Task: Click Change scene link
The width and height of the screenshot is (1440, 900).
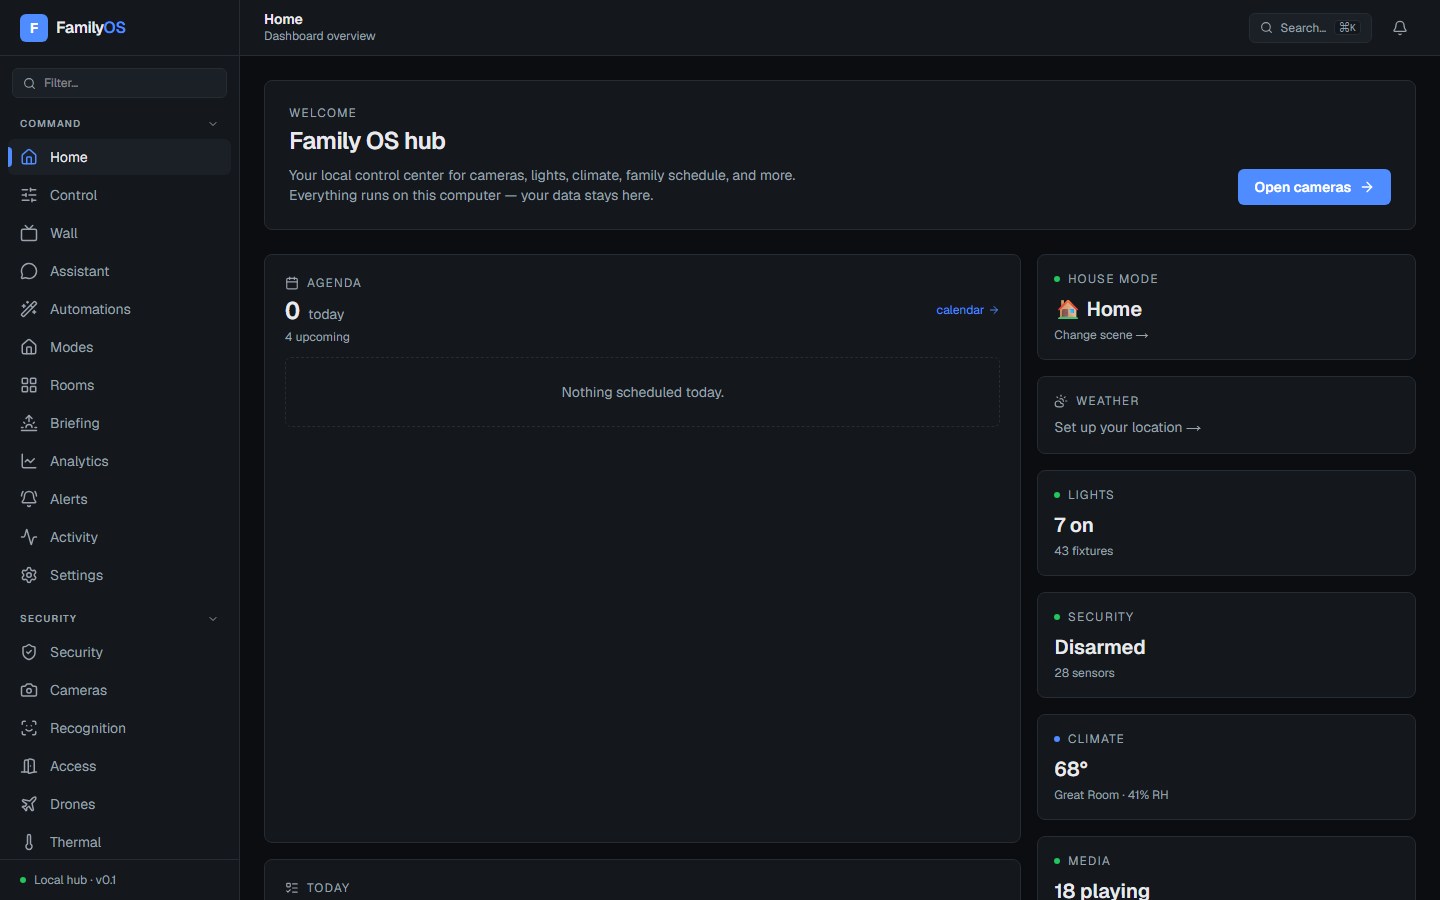Action: [1101, 335]
